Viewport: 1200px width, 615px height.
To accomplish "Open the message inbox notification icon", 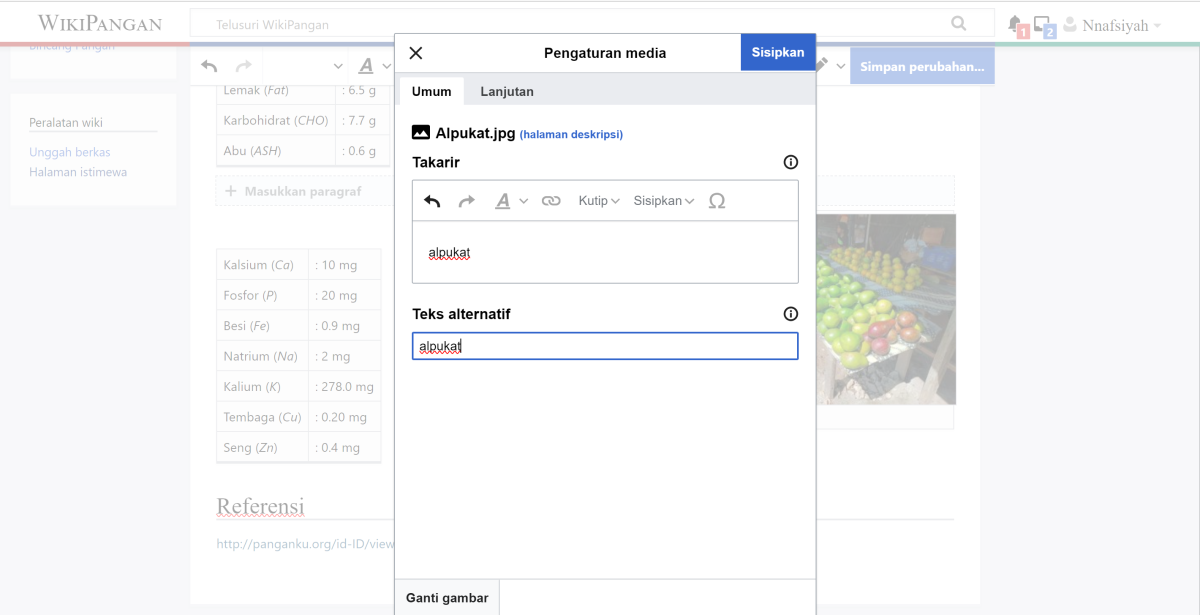I will (1040, 22).
